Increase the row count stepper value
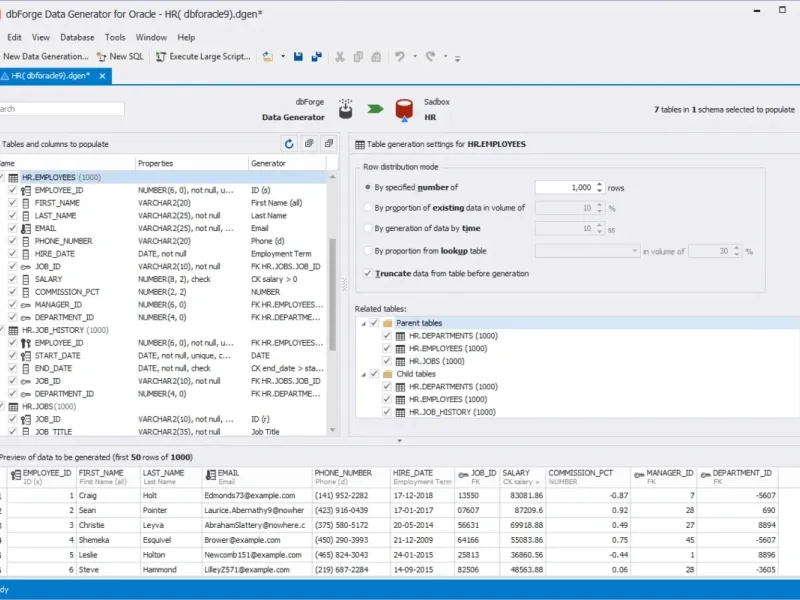 coord(600,183)
